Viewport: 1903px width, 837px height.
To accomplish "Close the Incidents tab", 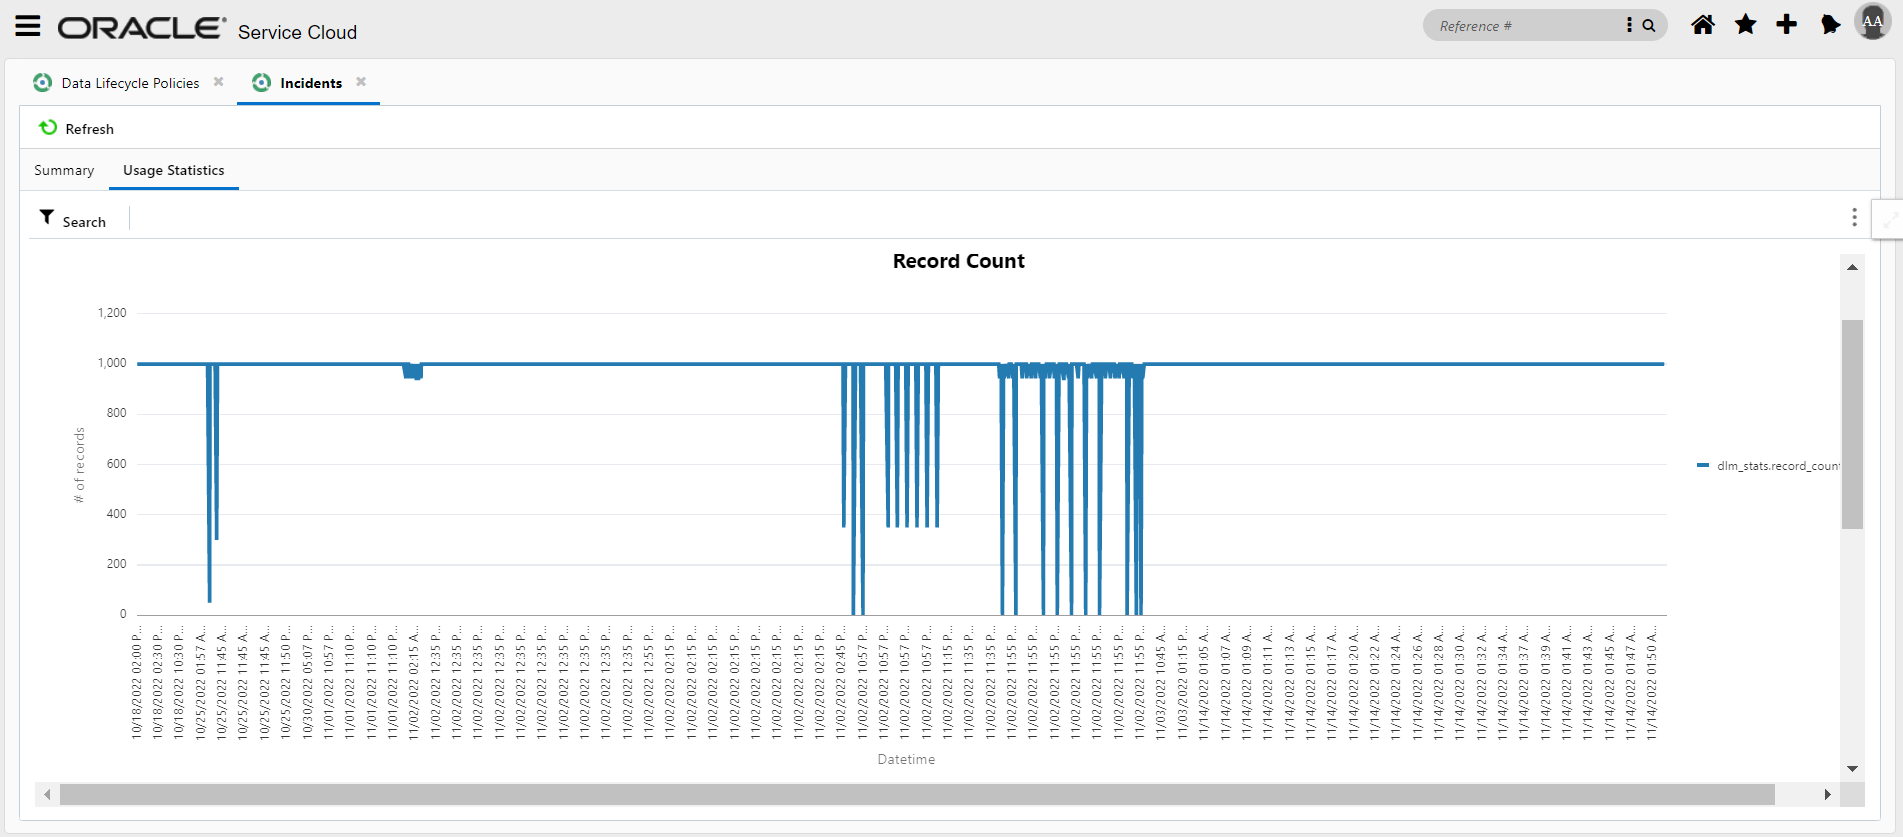I will 361,82.
